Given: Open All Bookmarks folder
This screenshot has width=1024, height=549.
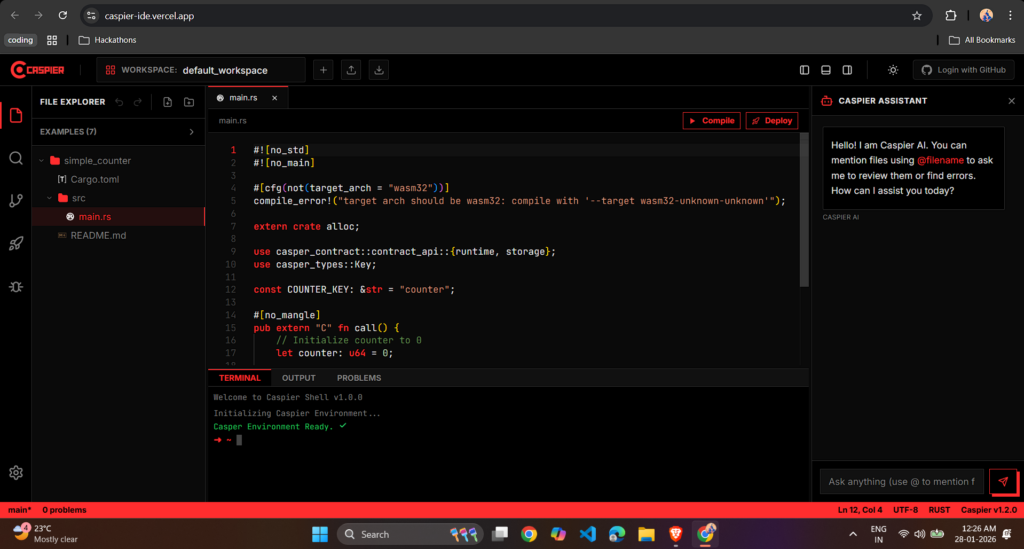Looking at the screenshot, I should click(x=982, y=40).
